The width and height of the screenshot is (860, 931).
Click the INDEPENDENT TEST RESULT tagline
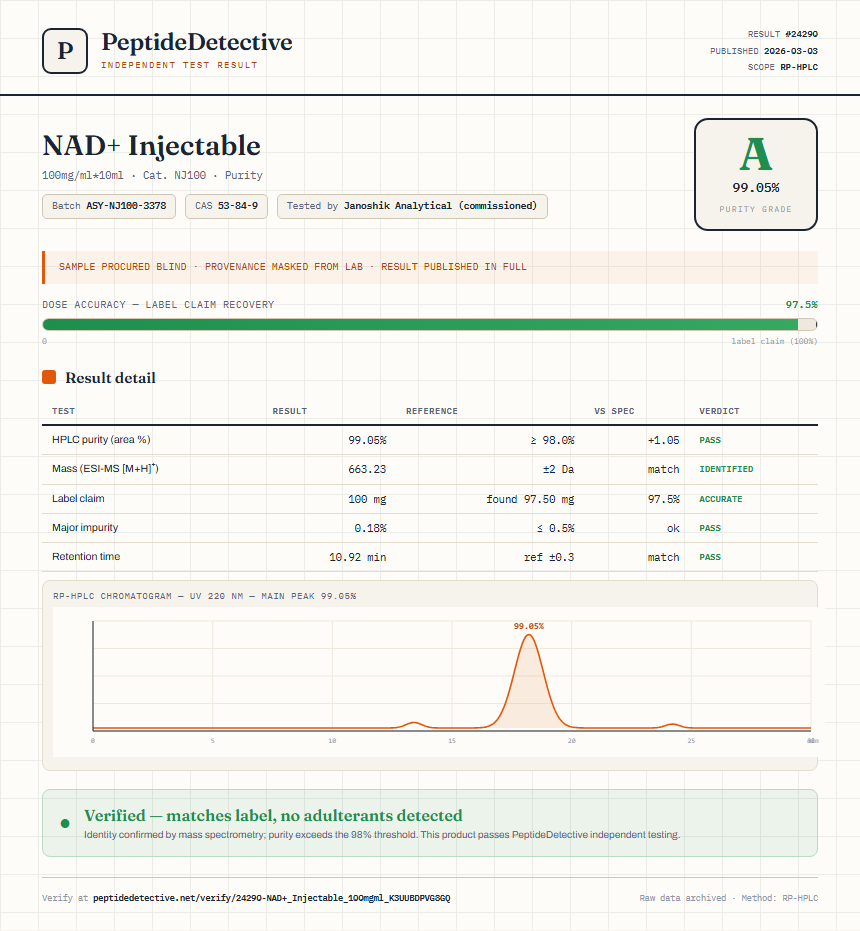(179, 65)
